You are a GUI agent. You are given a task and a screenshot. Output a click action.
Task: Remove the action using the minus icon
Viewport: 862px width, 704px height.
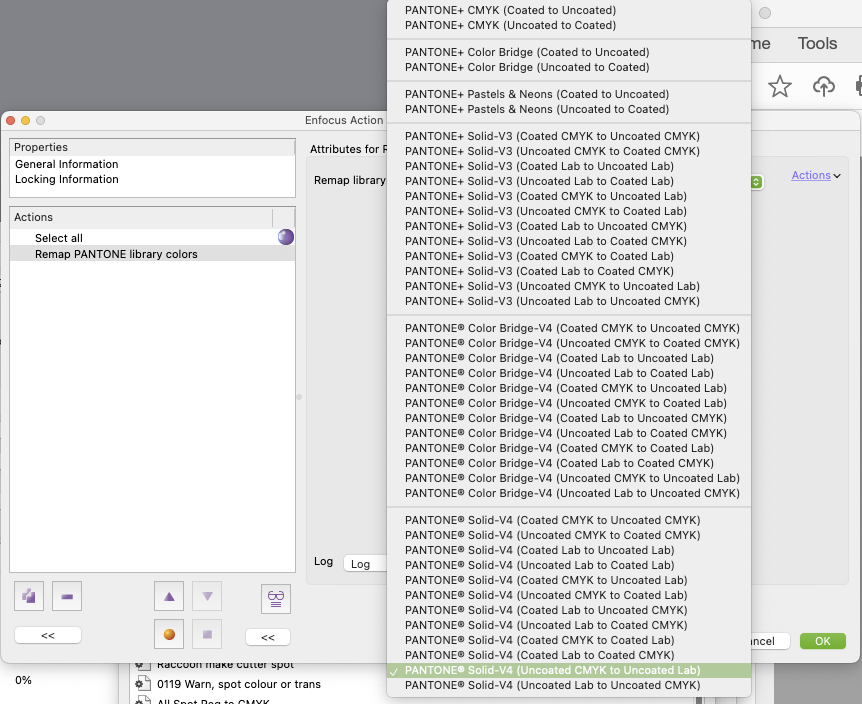pyautogui.click(x=66, y=597)
